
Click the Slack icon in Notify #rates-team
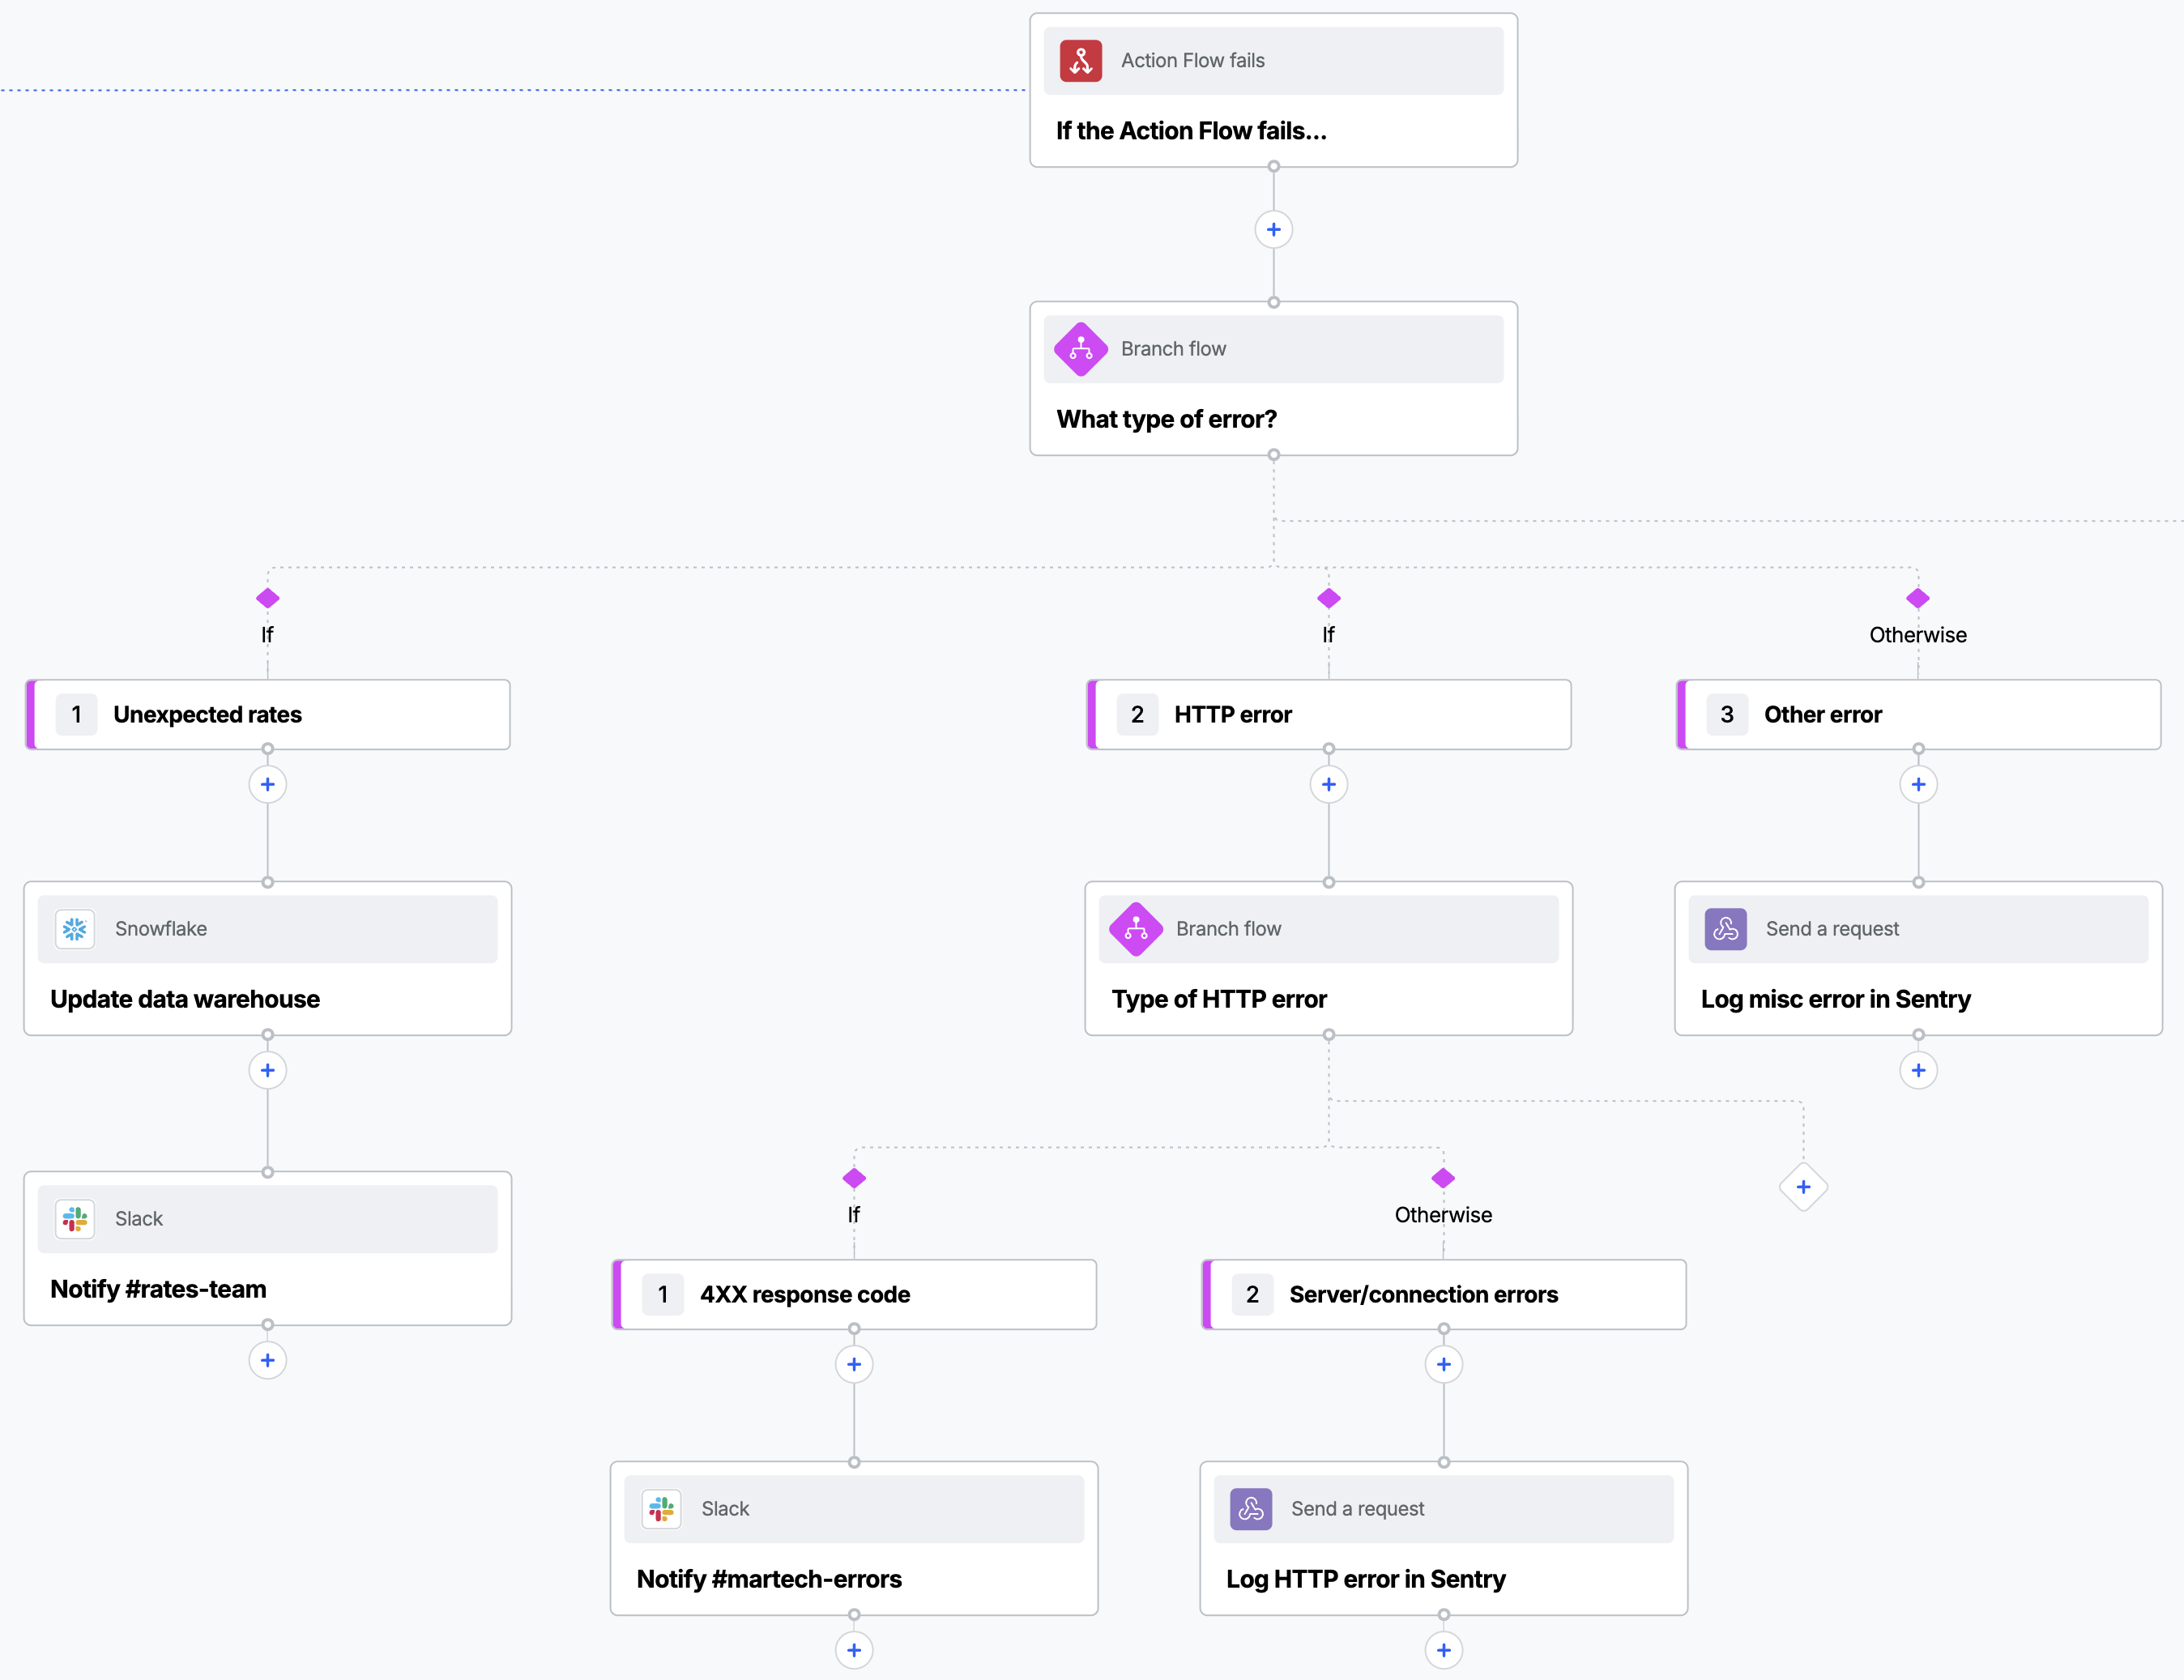[x=75, y=1219]
